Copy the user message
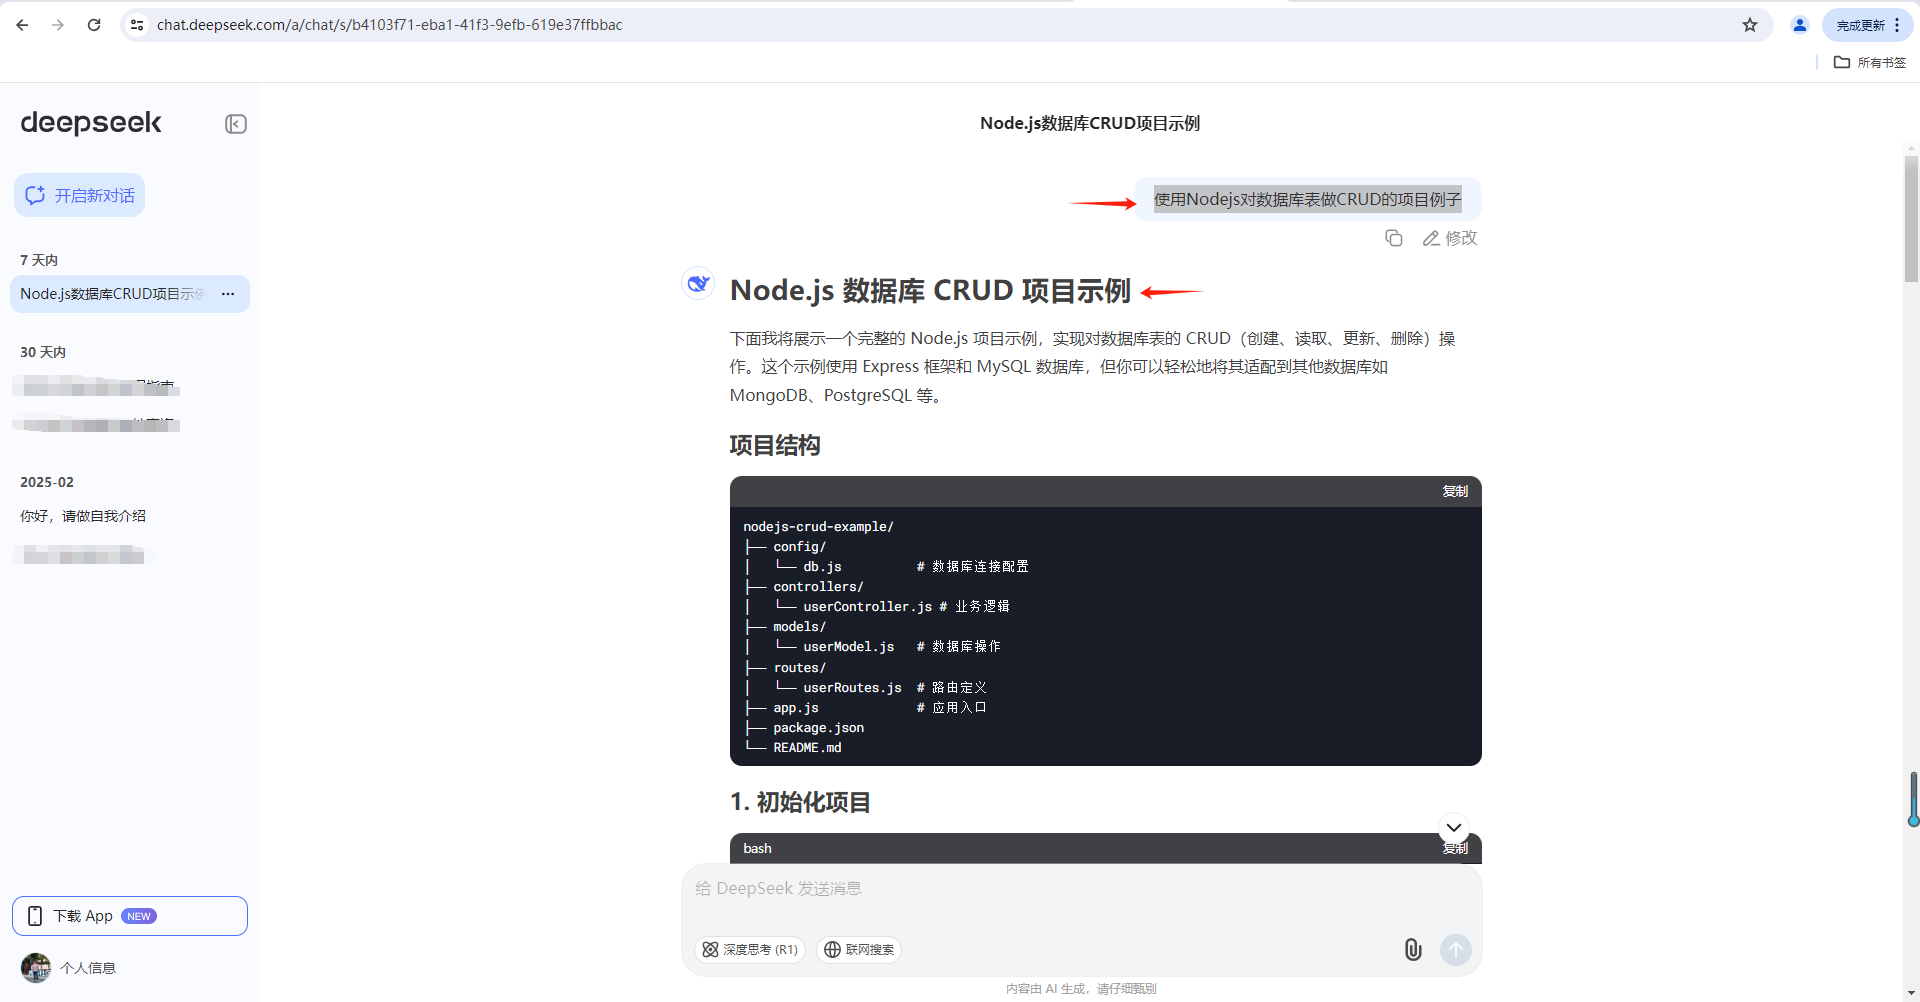The image size is (1920, 1002). tap(1394, 238)
